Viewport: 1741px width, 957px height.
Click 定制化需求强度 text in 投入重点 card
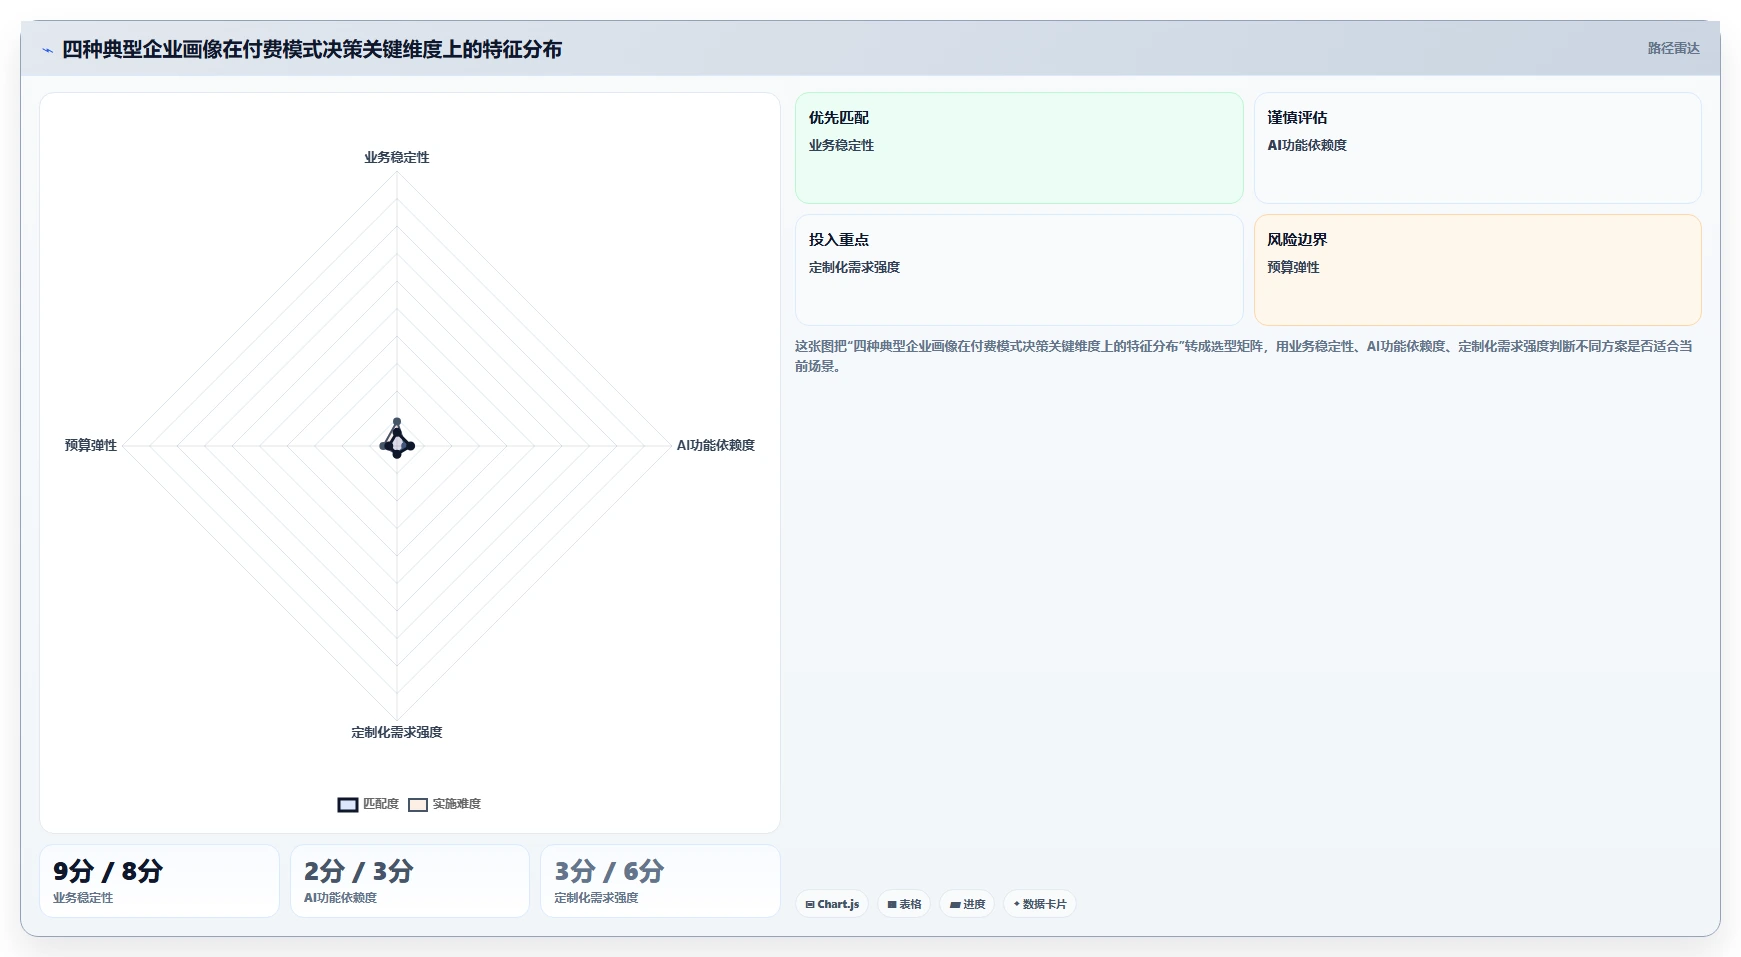(x=854, y=267)
